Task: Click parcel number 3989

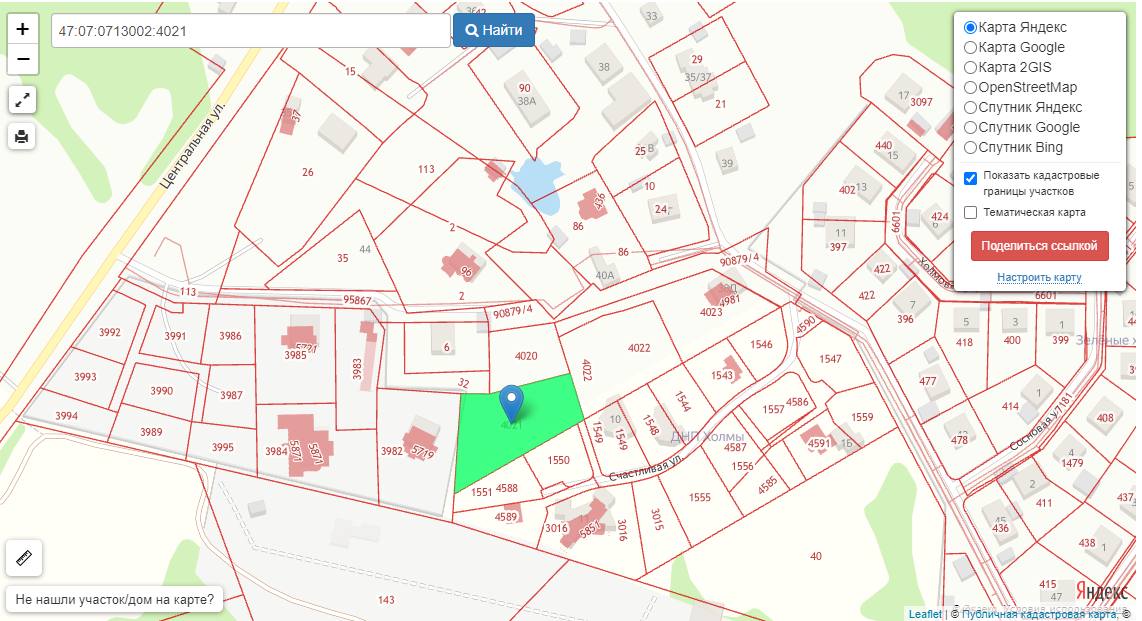Action: coord(151,432)
